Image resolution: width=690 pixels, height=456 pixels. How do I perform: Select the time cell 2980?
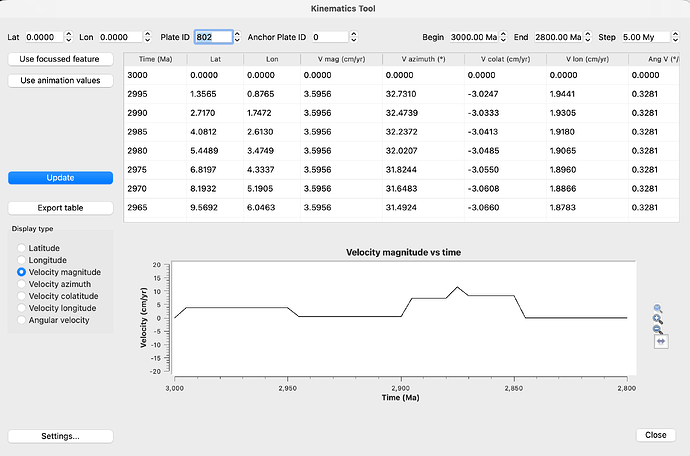pyautogui.click(x=155, y=151)
